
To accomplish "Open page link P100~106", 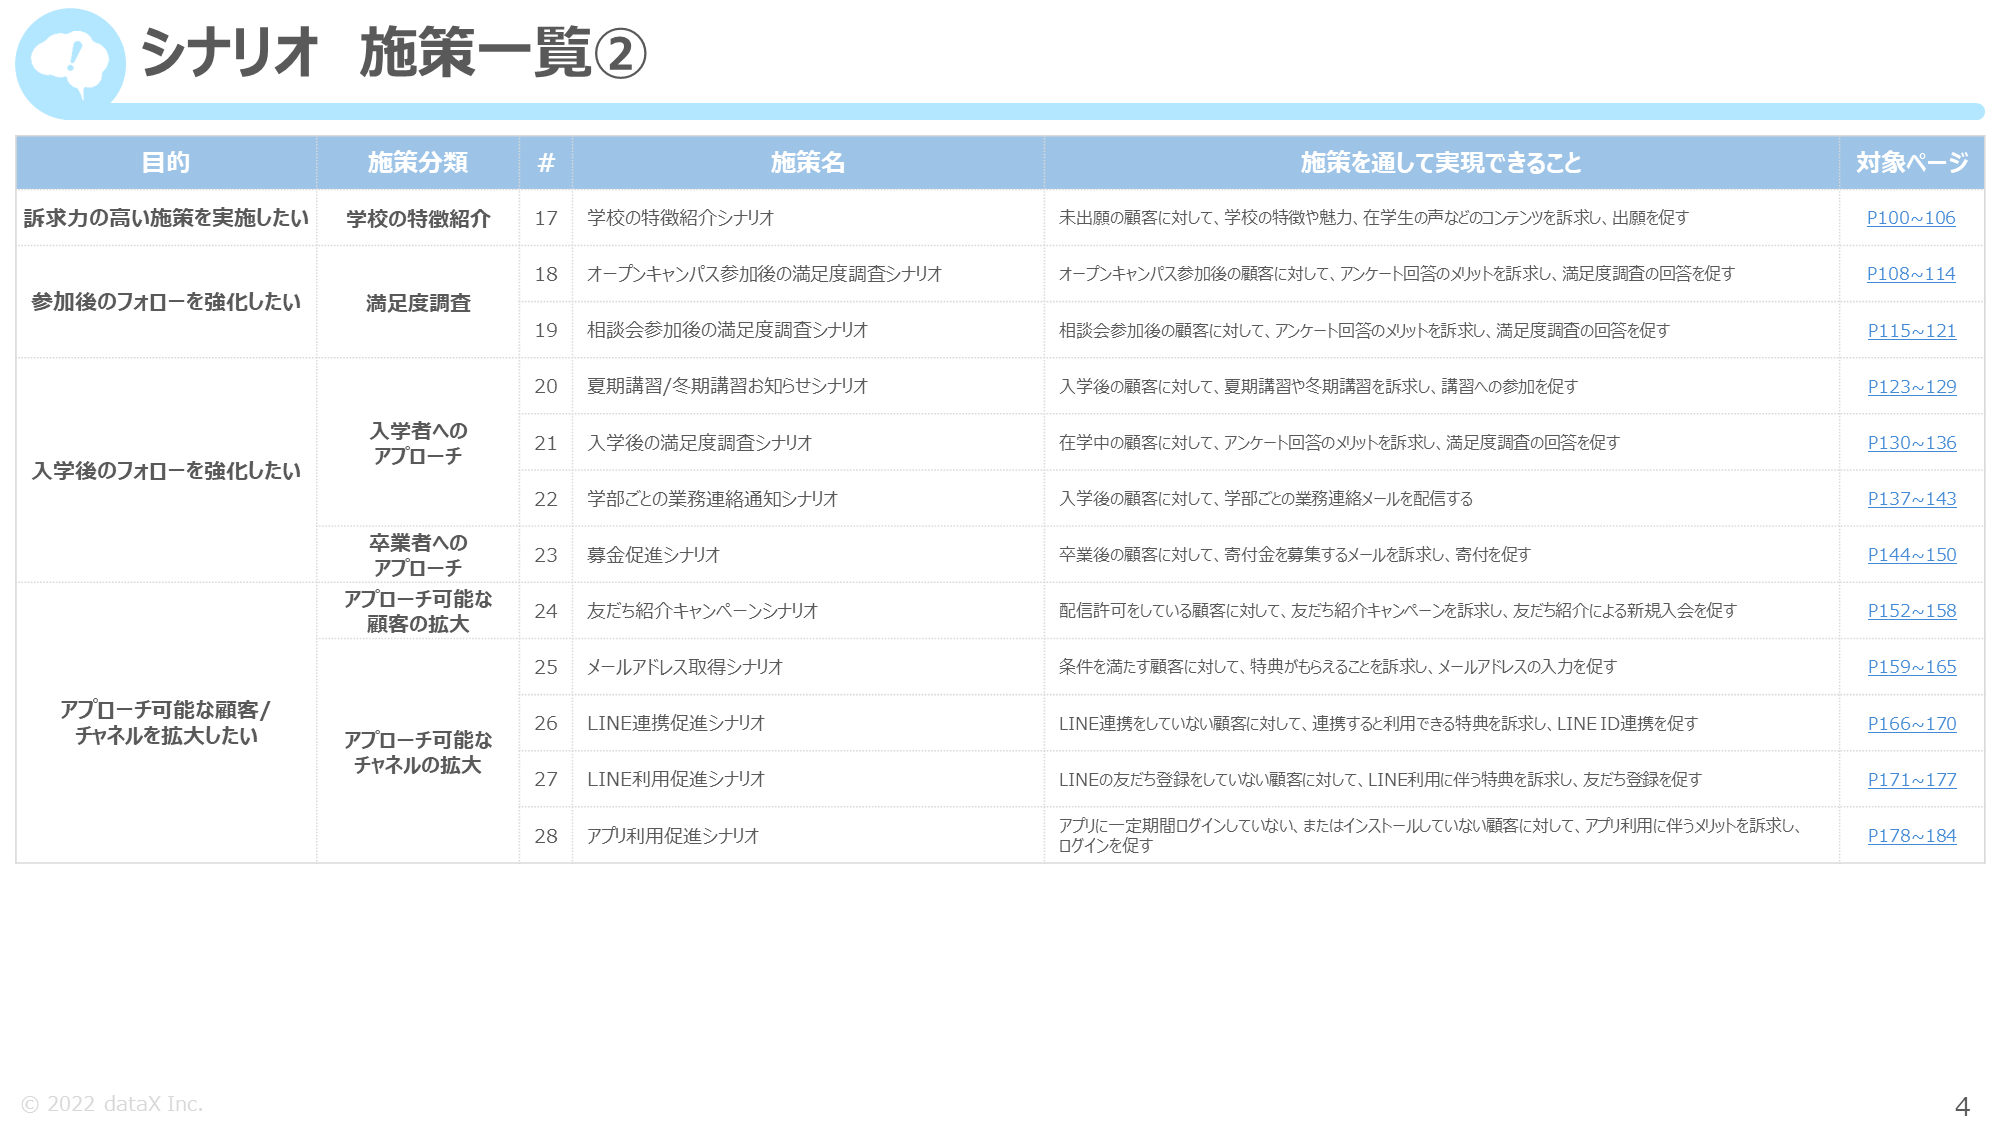I will 1910,218.
